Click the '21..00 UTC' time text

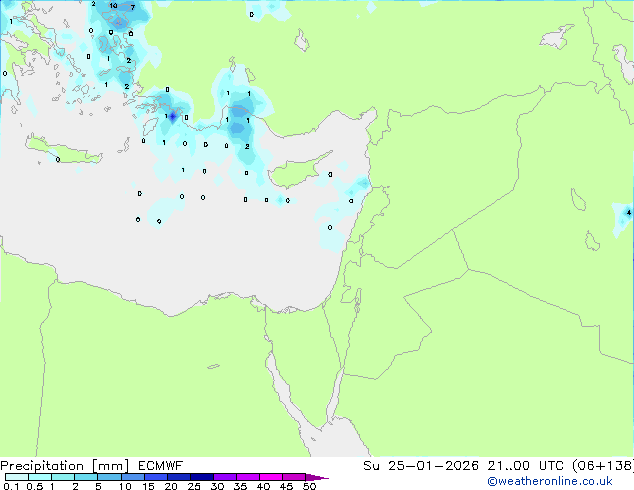525,466
